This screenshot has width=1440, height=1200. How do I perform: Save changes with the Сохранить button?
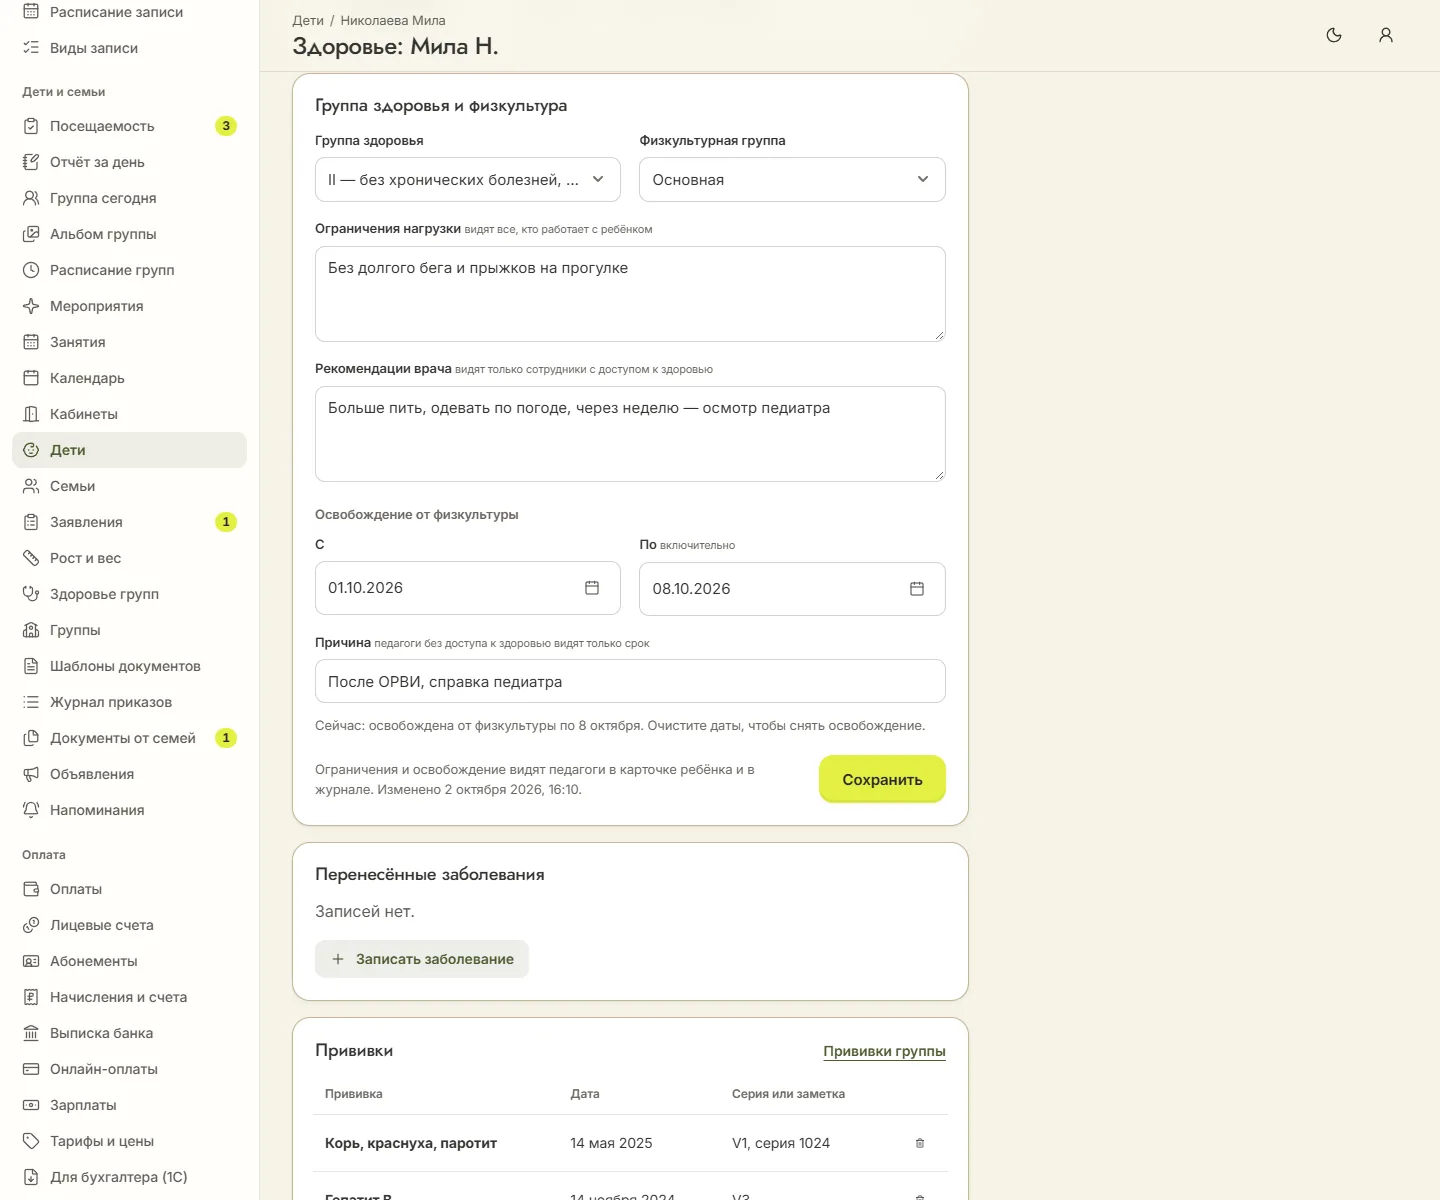pyautogui.click(x=882, y=779)
